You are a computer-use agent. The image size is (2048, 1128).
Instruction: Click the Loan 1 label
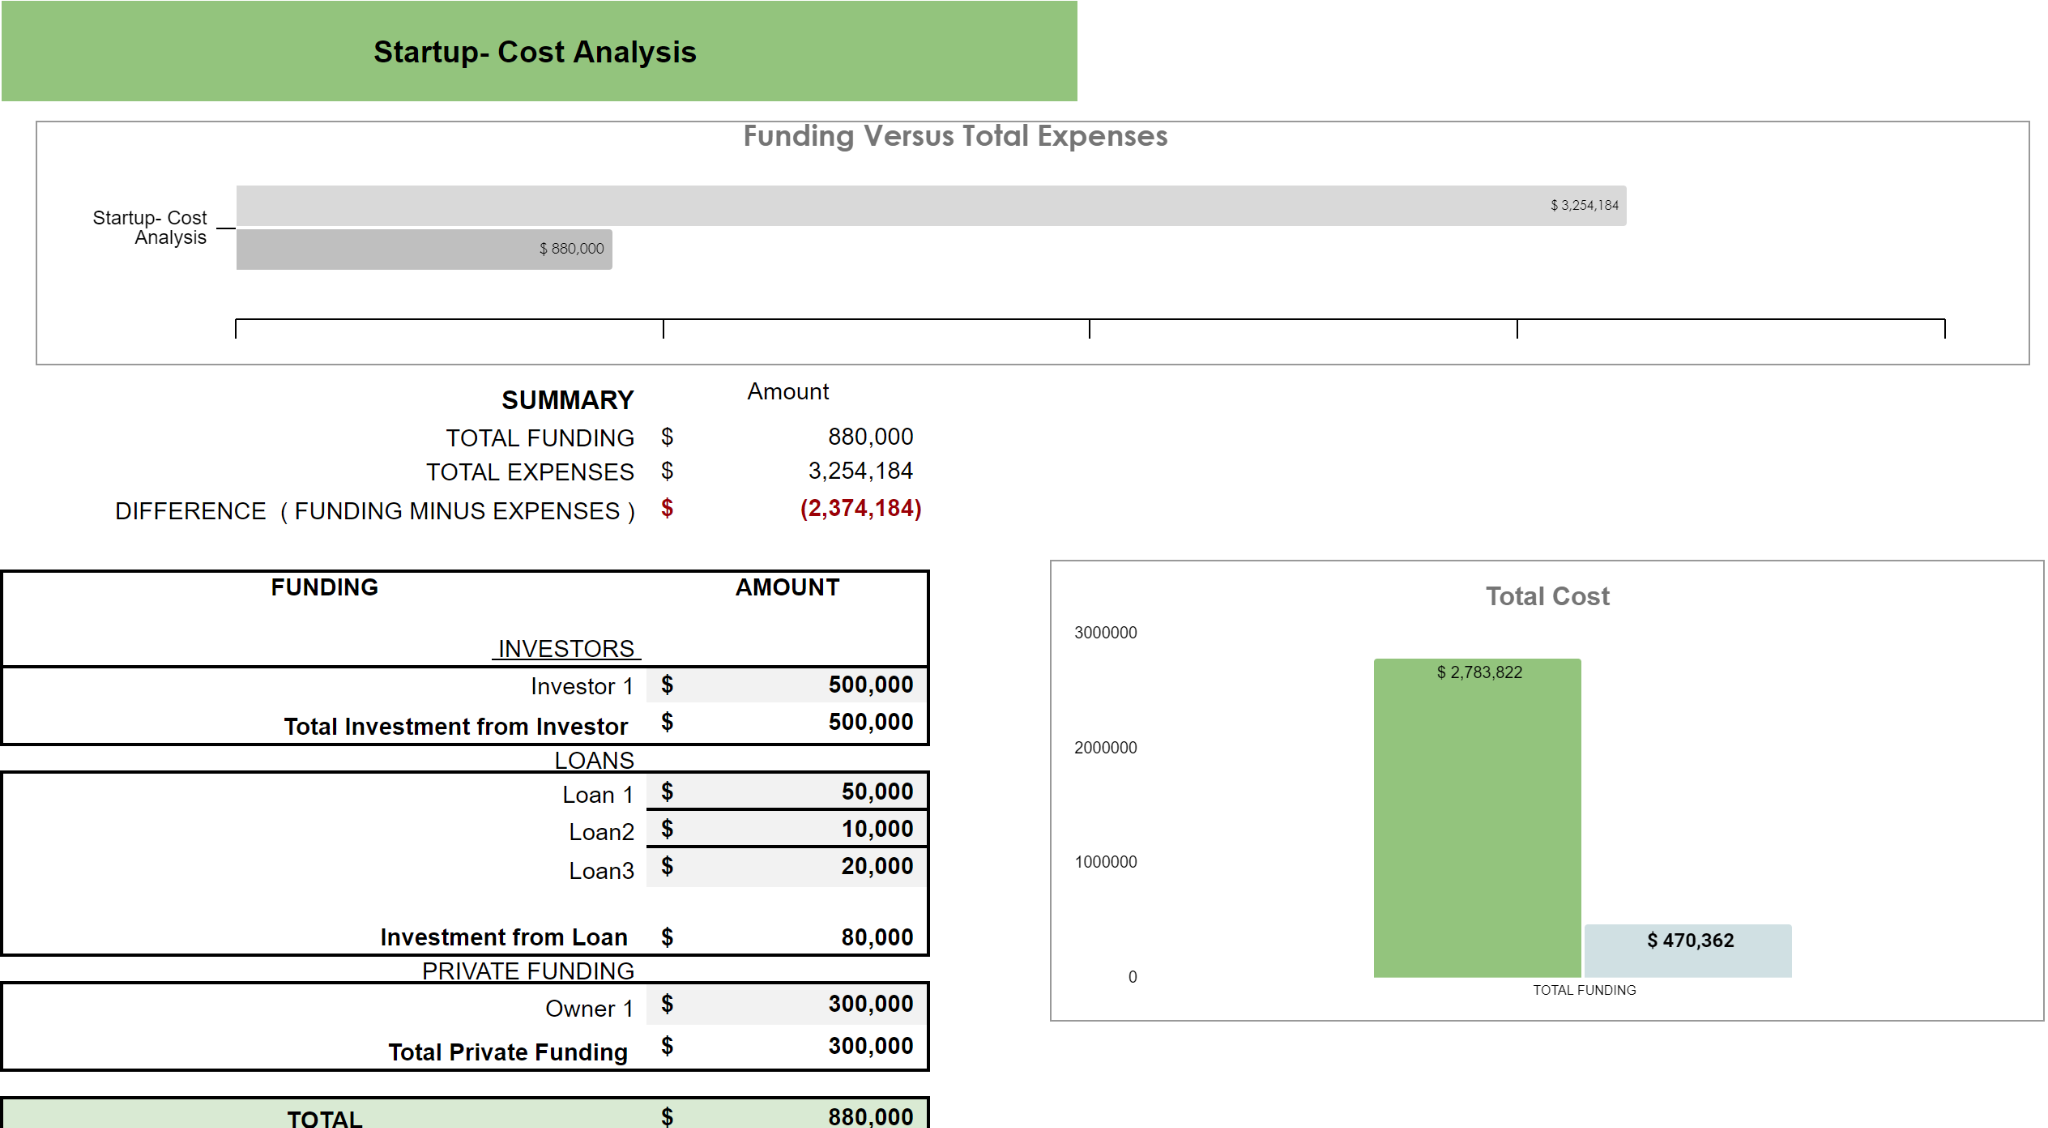click(x=597, y=795)
